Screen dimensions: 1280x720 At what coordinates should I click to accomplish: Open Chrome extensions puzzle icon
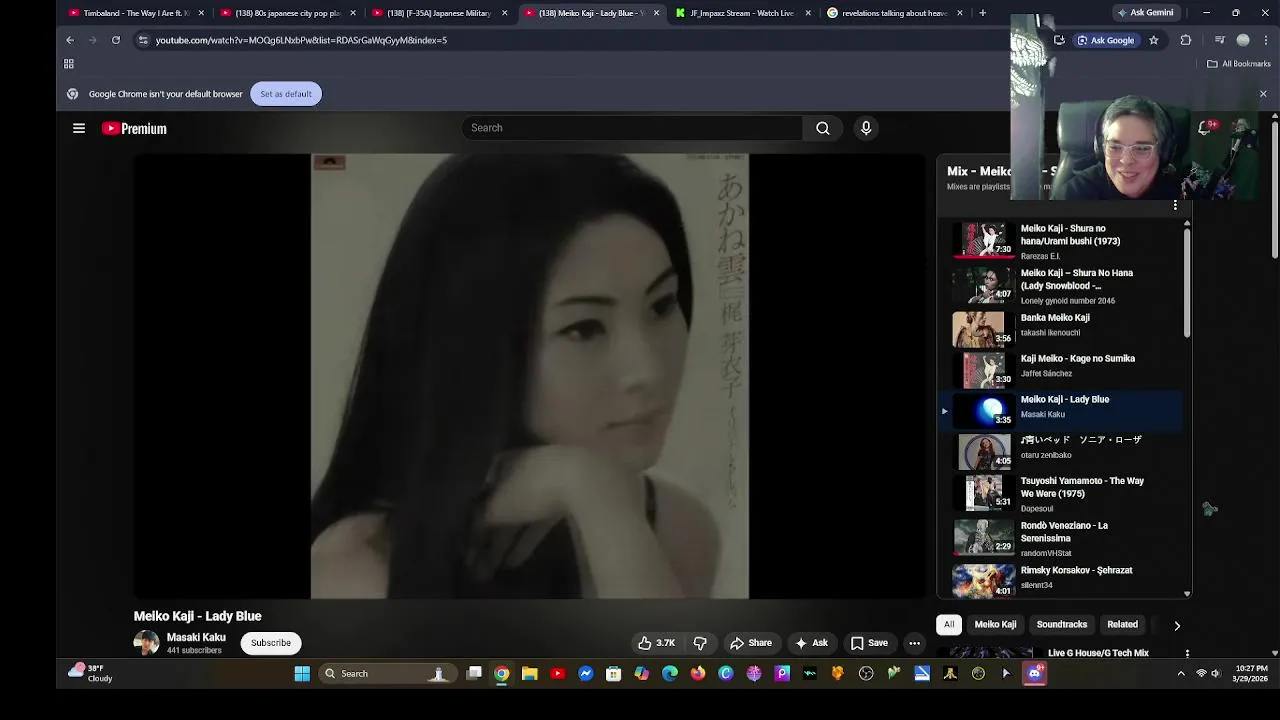click(1186, 40)
